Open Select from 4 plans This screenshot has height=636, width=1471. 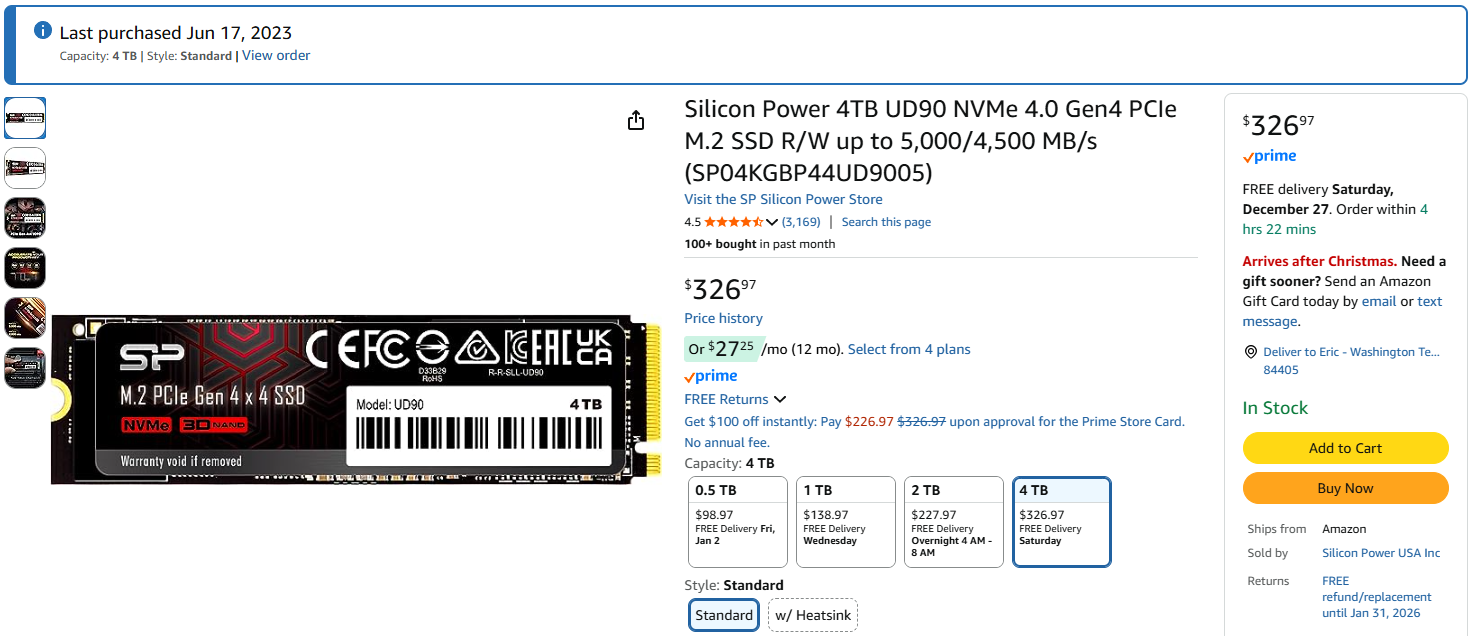pos(909,349)
